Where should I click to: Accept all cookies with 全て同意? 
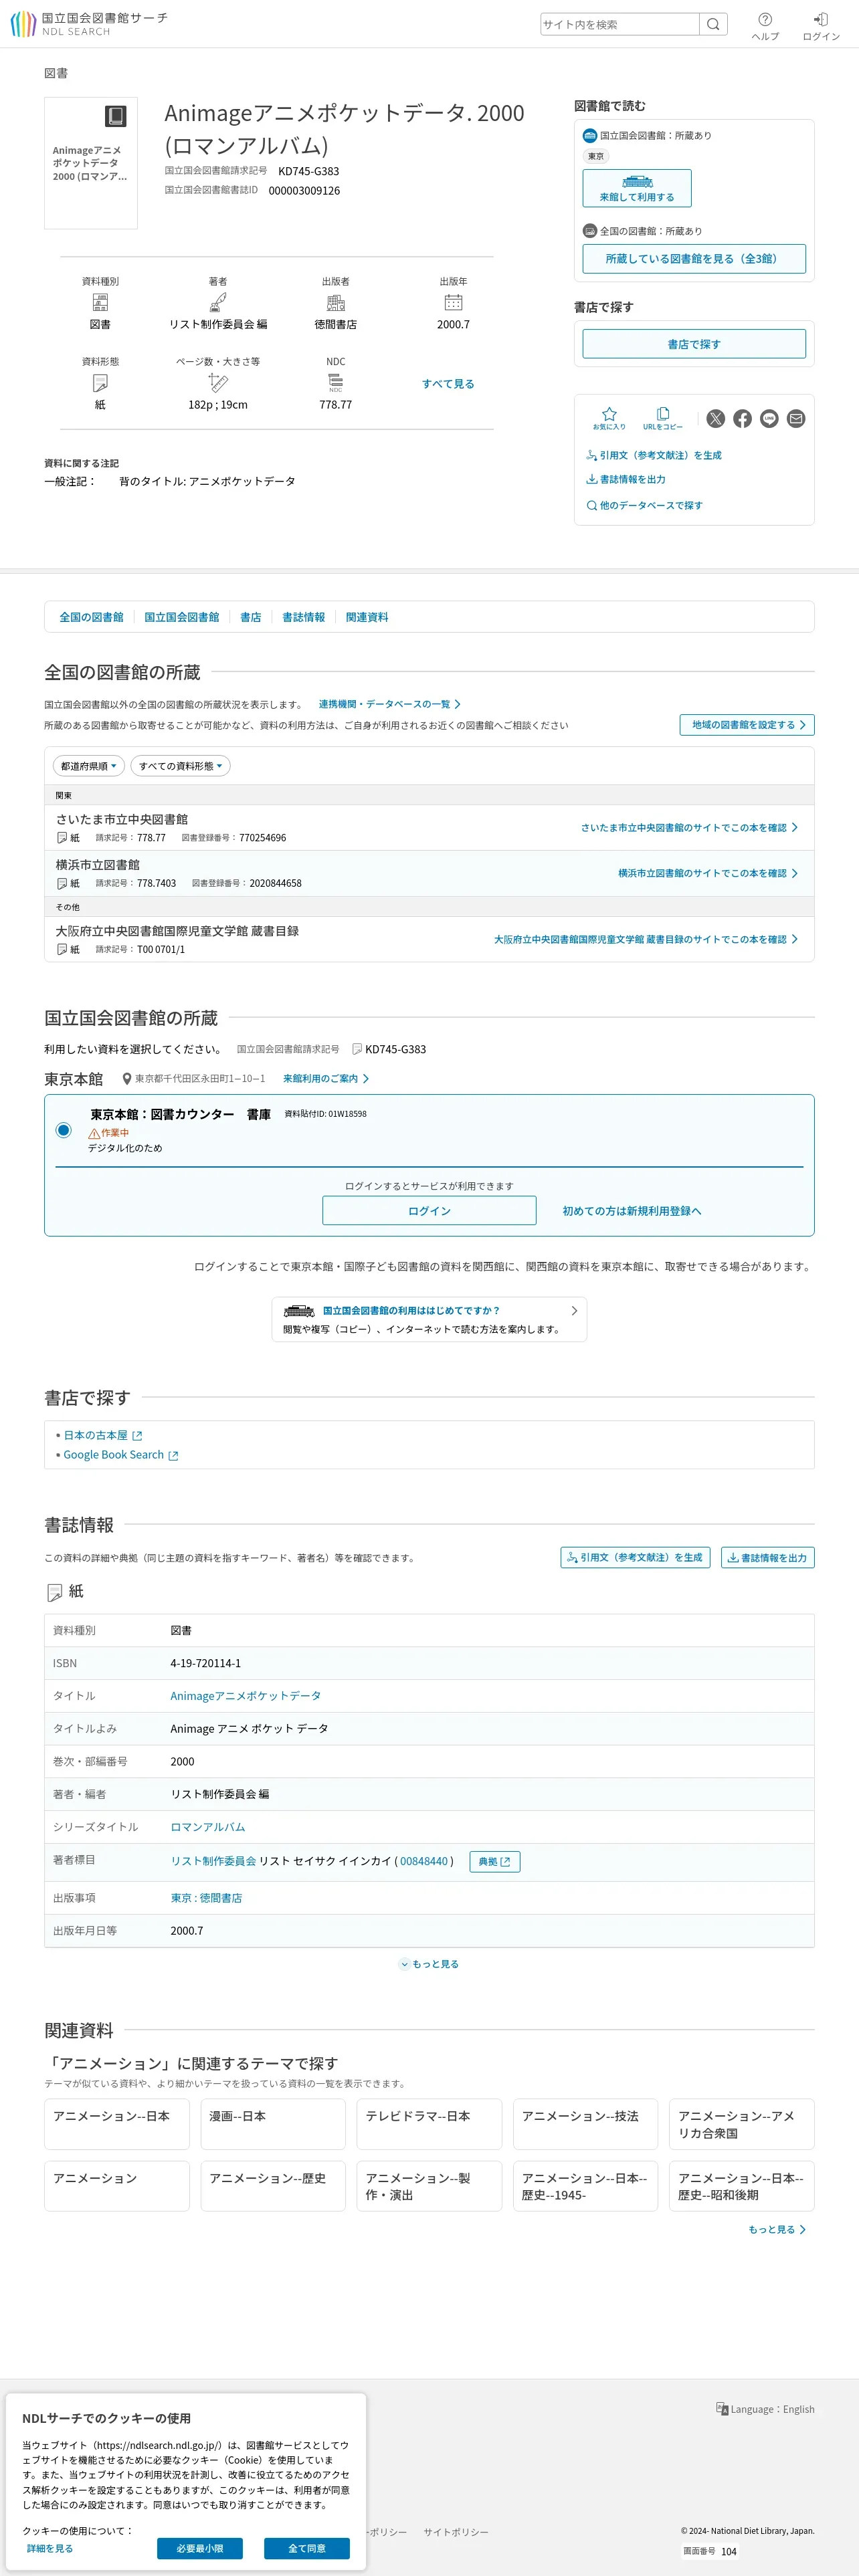tap(307, 2548)
